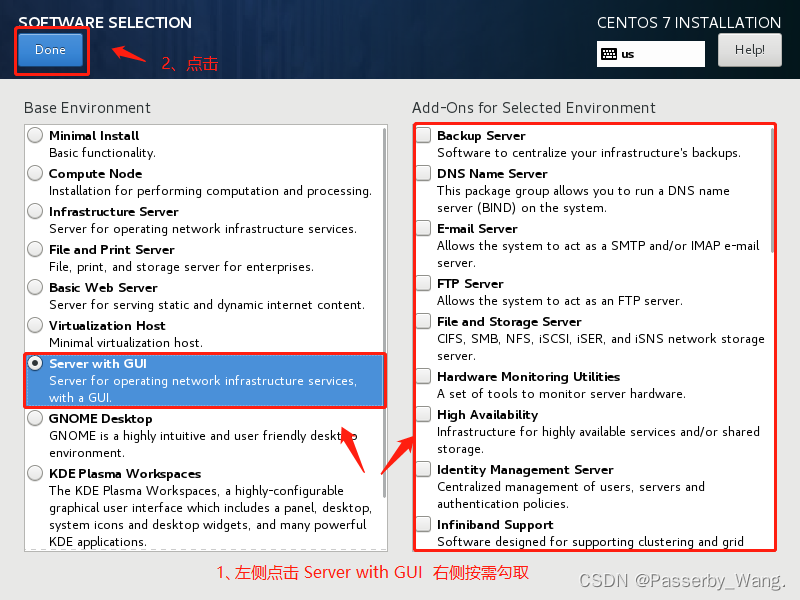Choose Infrastructure Server radio button

pyautogui.click(x=35, y=211)
